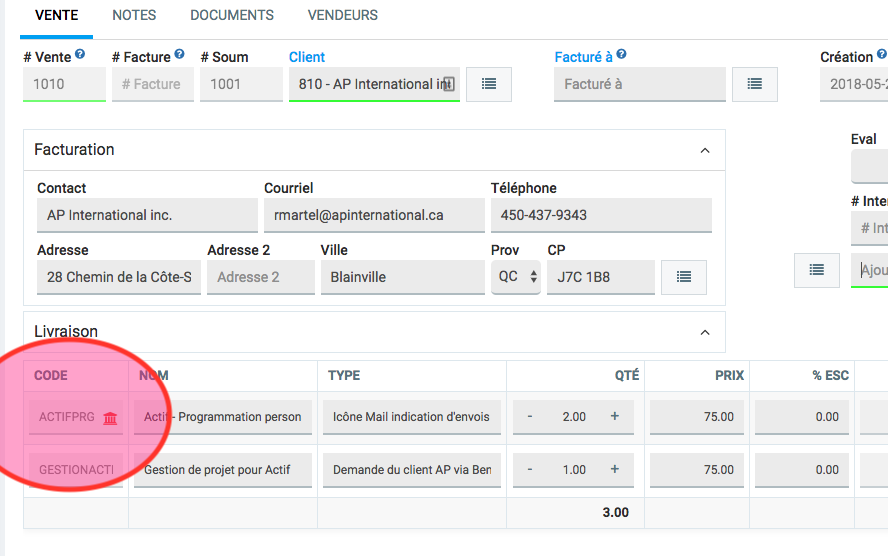The height and width of the screenshot is (556, 888).
Task: Increase quantity for the ACTIFPRG line
Action: click(615, 417)
